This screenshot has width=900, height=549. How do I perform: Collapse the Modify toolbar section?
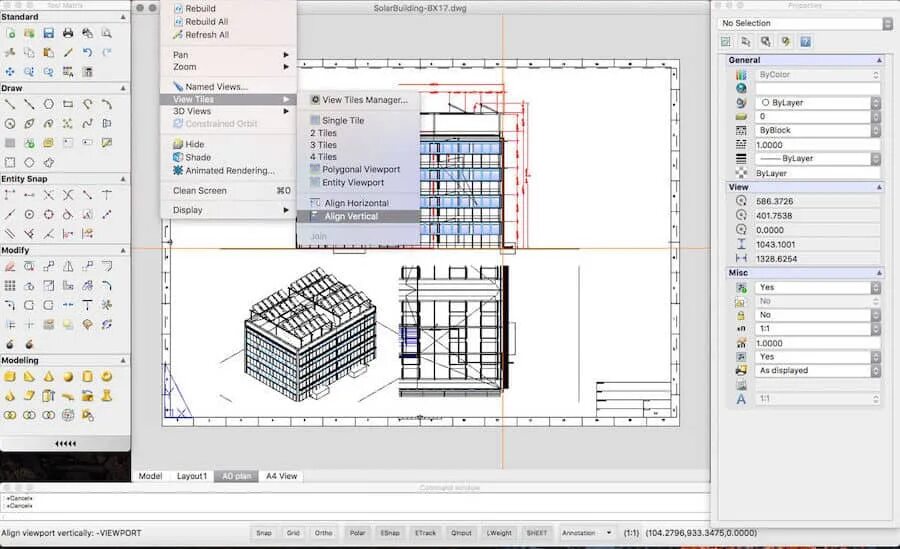[x=123, y=250]
